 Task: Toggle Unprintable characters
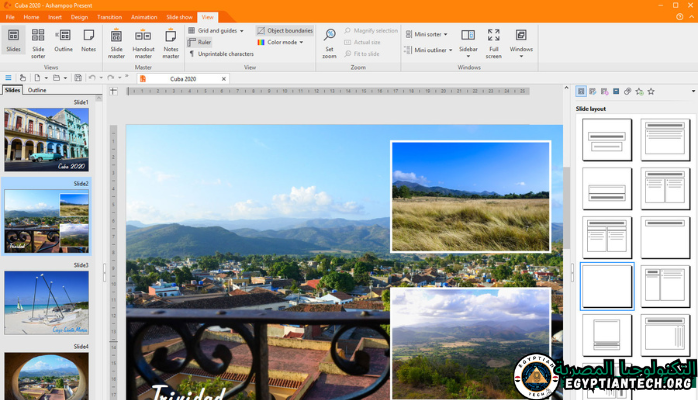221,54
